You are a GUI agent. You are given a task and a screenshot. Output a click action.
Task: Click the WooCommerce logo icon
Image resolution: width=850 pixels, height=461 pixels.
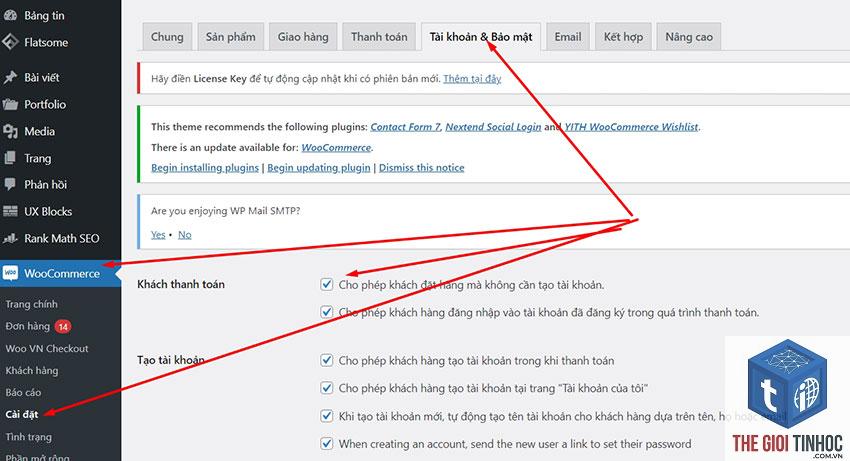click(10, 273)
